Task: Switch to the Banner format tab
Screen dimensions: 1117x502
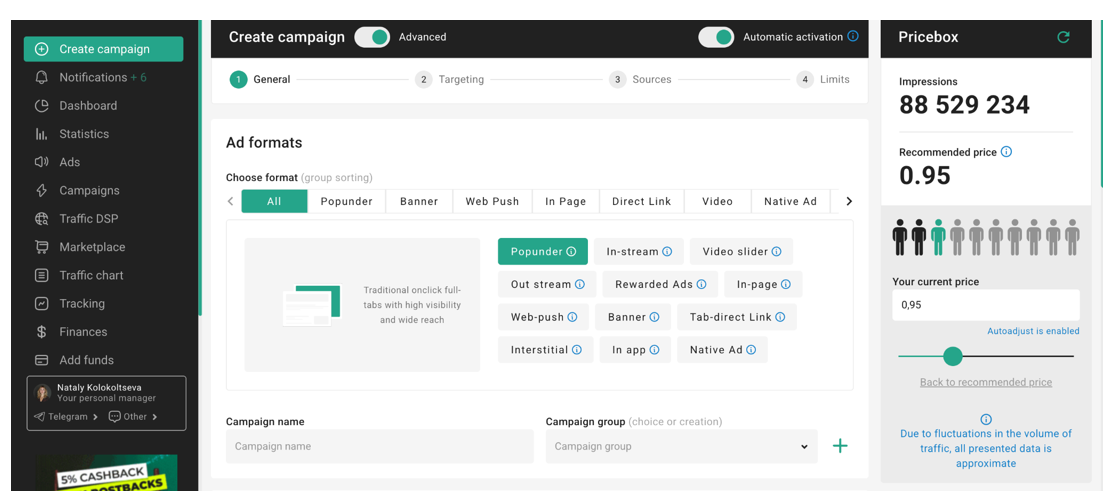Action: (419, 201)
